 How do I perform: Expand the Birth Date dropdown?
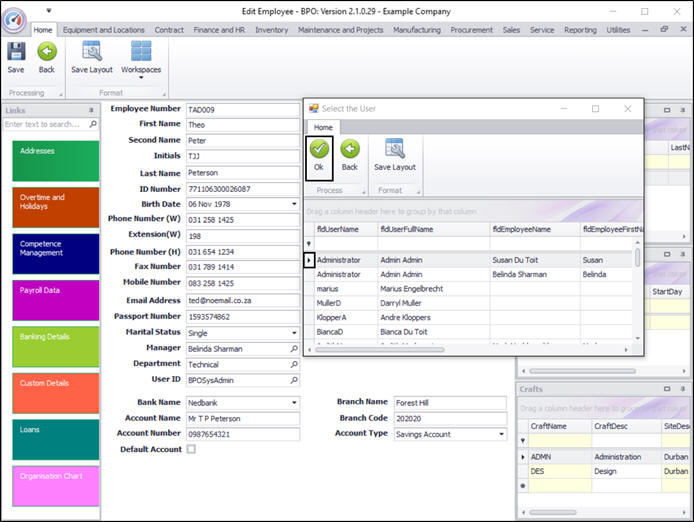point(293,205)
